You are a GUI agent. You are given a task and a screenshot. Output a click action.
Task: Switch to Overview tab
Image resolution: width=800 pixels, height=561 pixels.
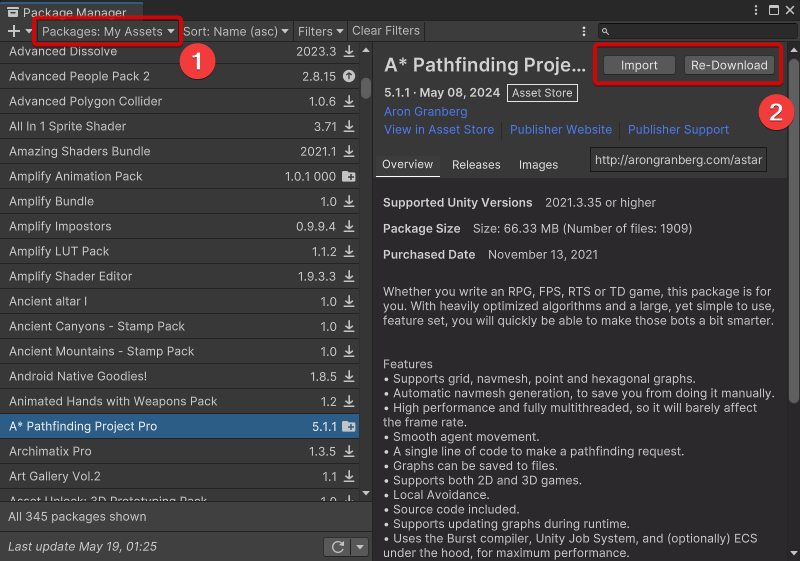tap(407, 164)
